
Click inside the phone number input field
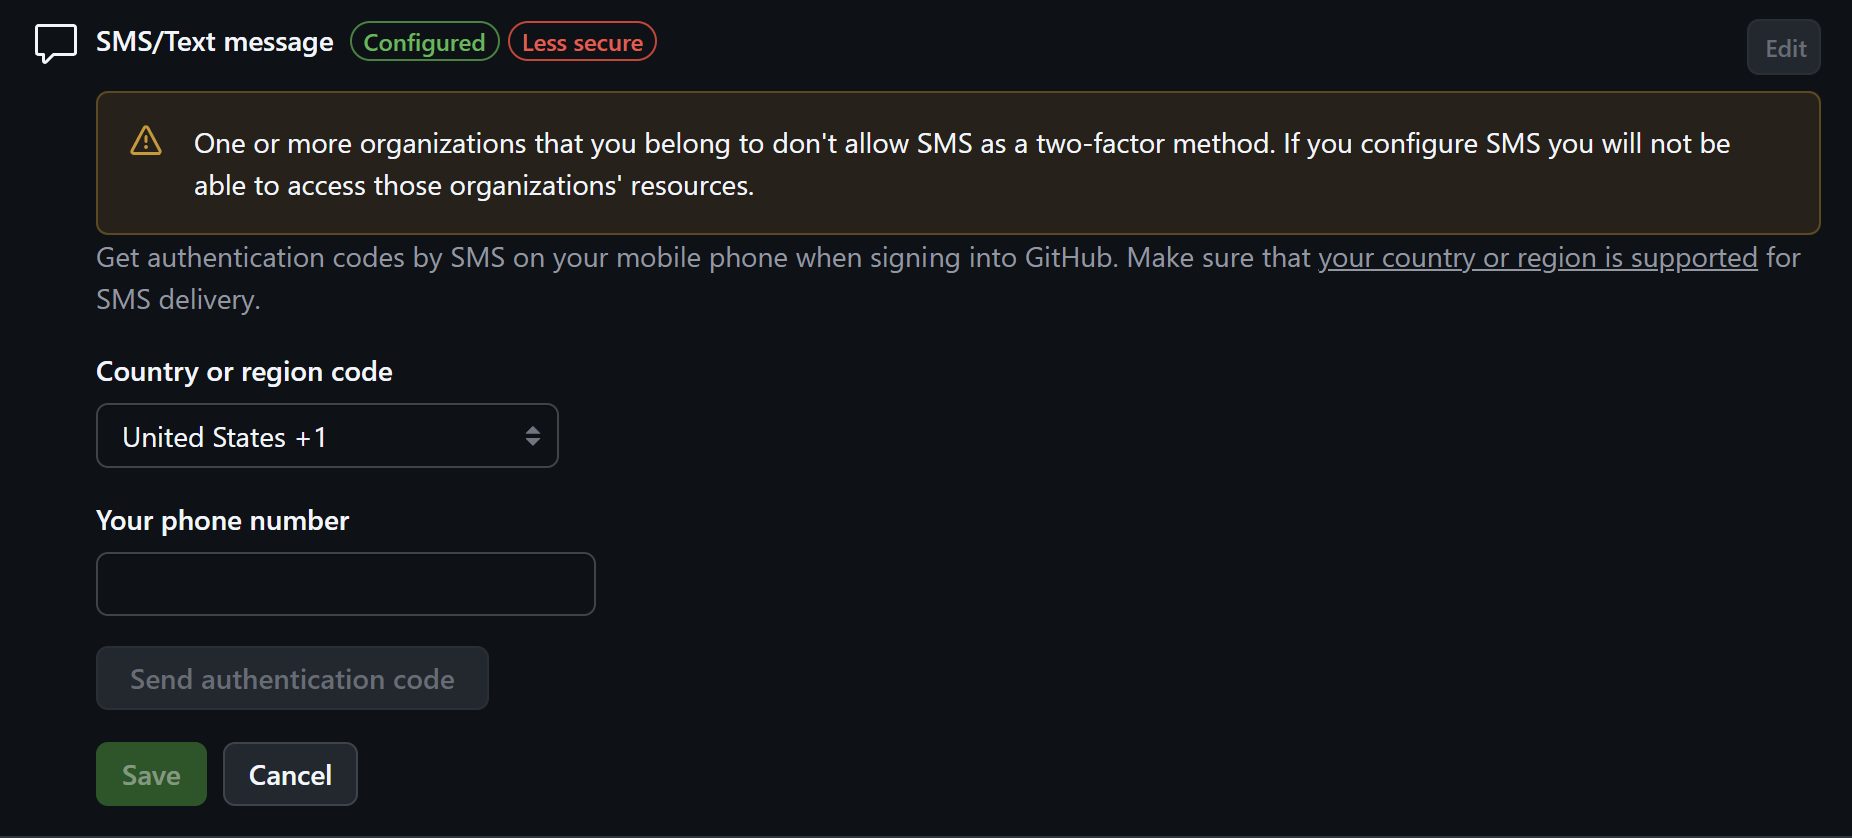point(345,583)
